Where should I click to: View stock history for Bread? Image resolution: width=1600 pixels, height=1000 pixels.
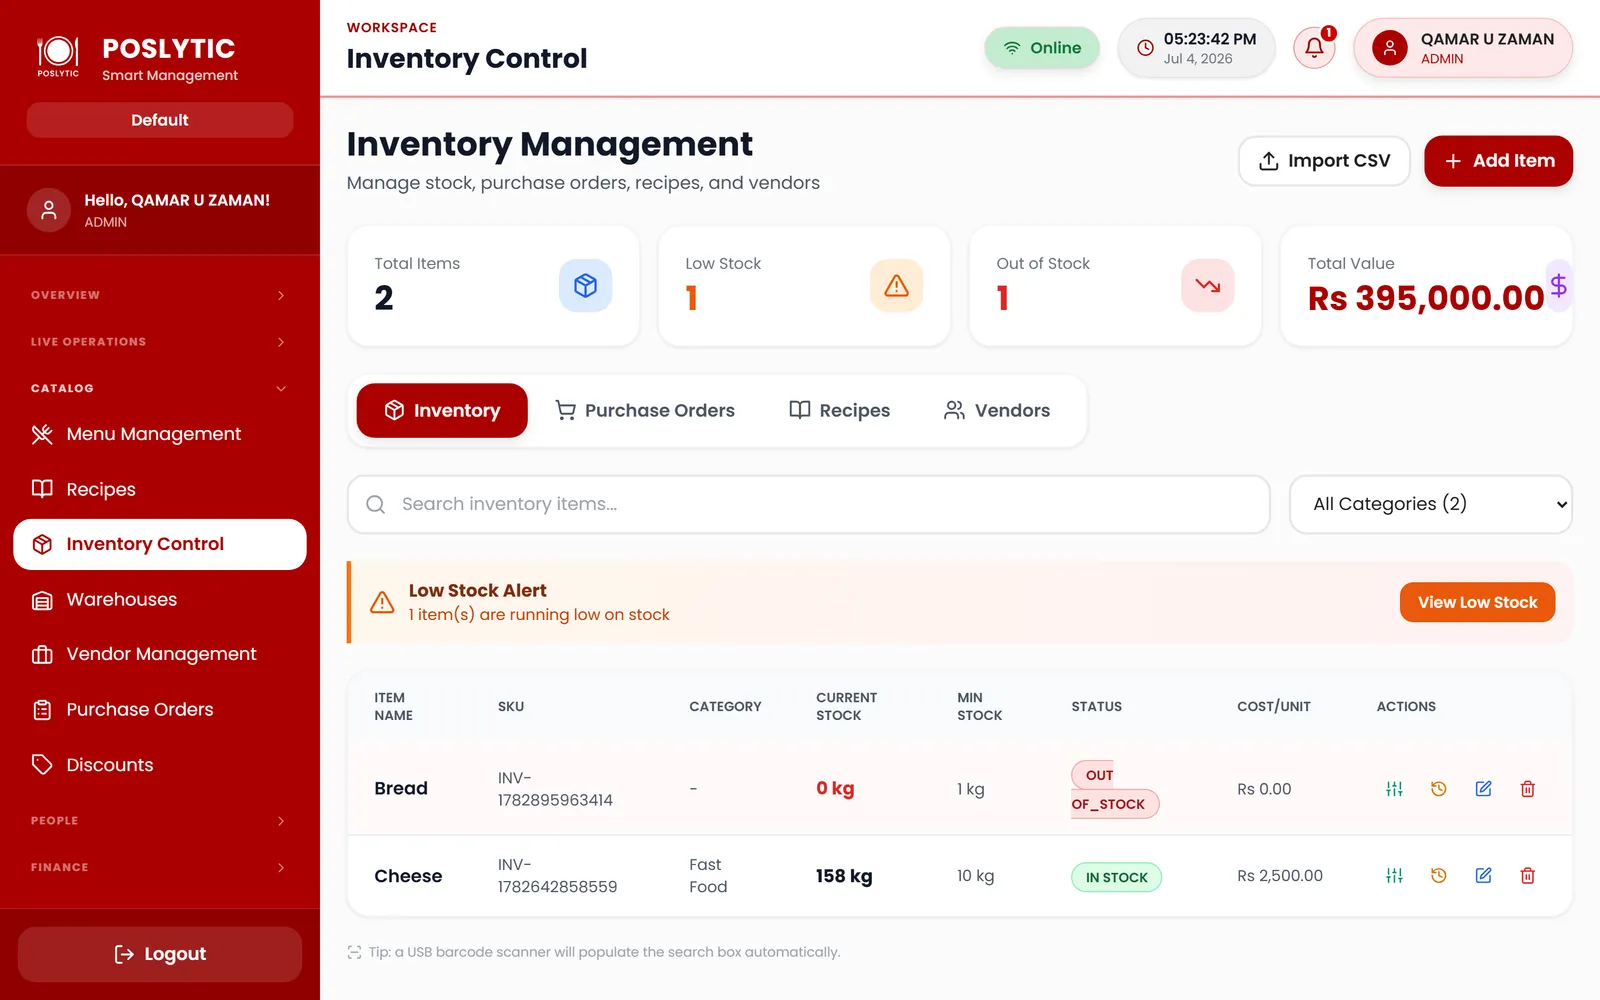(x=1438, y=789)
